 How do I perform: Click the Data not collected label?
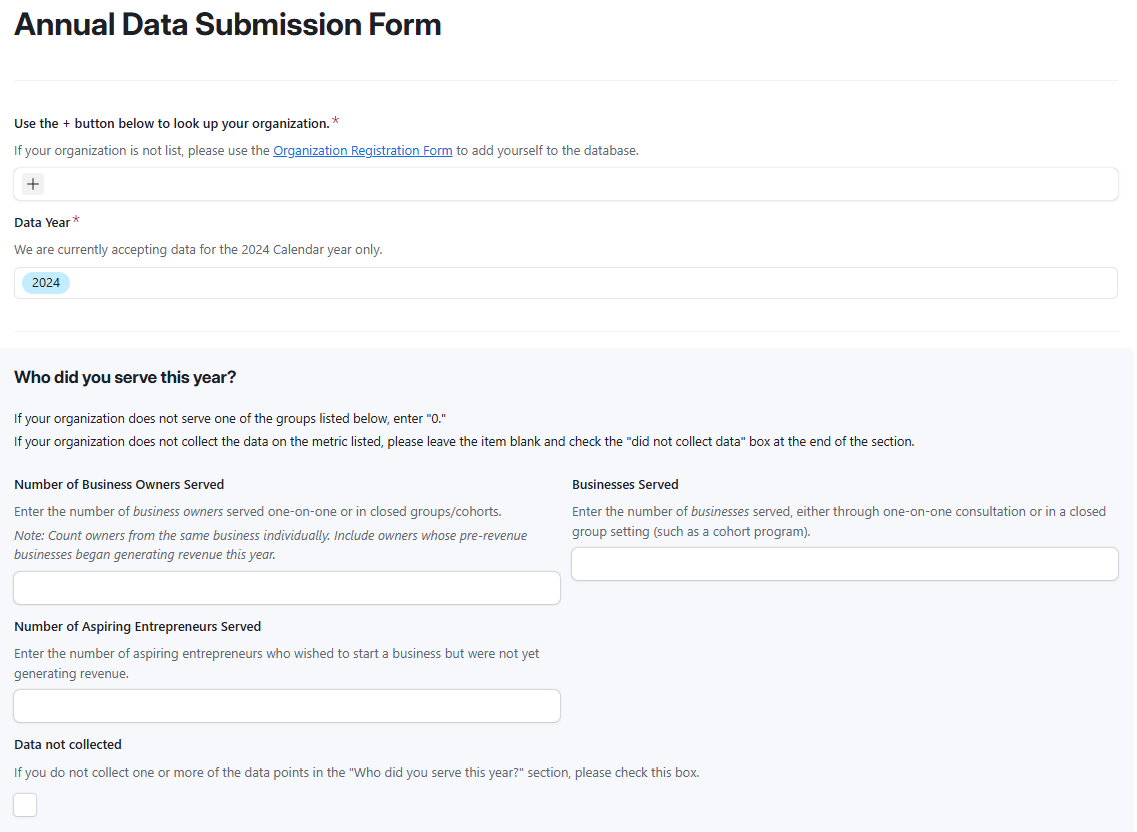[x=68, y=745]
